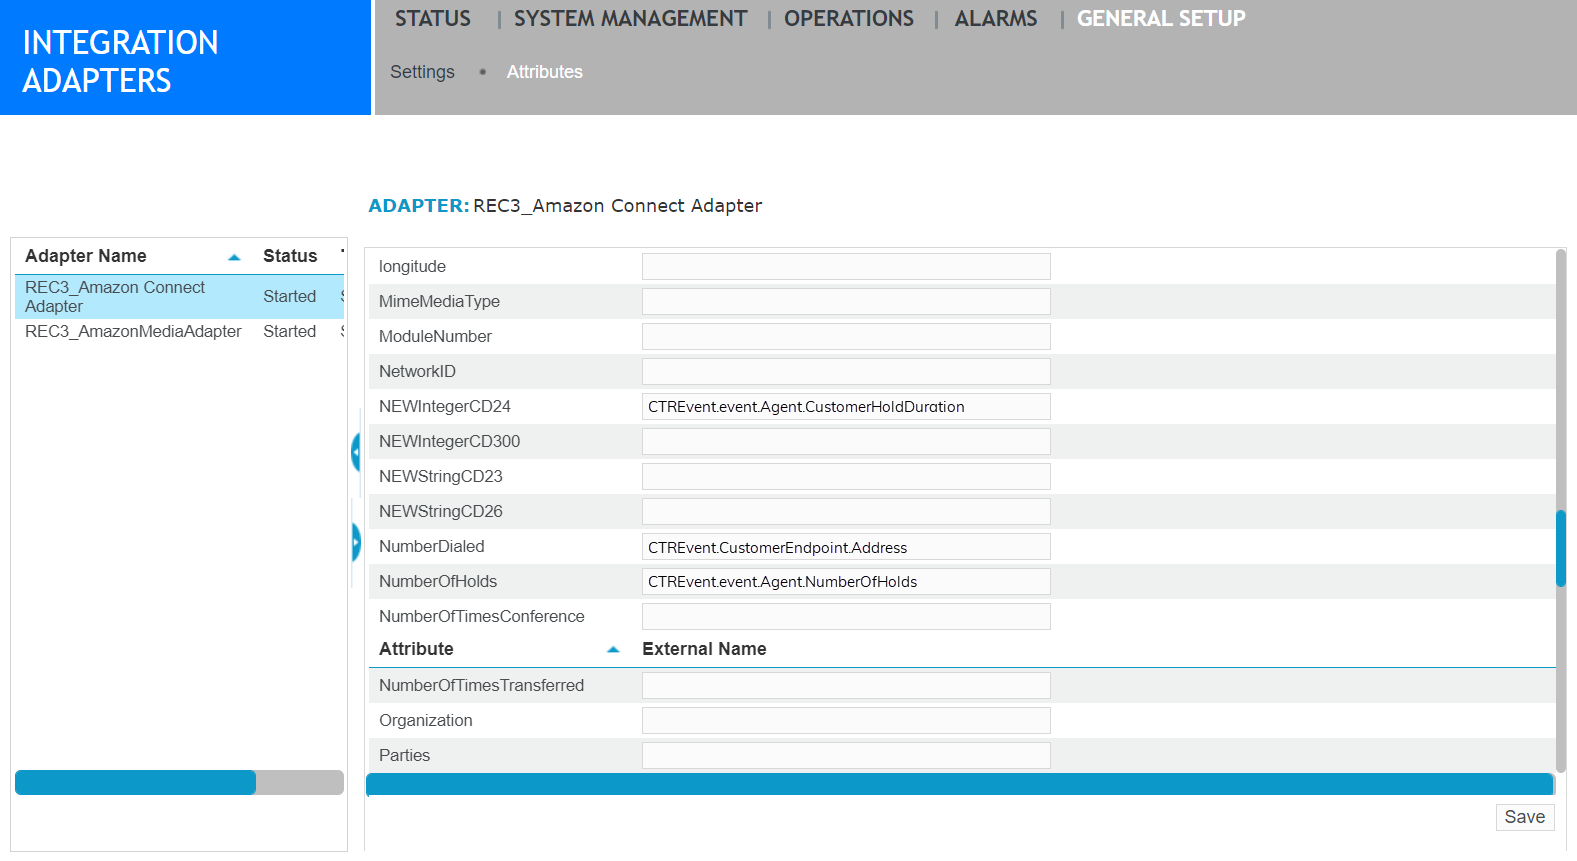The image size is (1577, 861).
Task: Click the NEWStringCD26 input field
Action: 846,511
